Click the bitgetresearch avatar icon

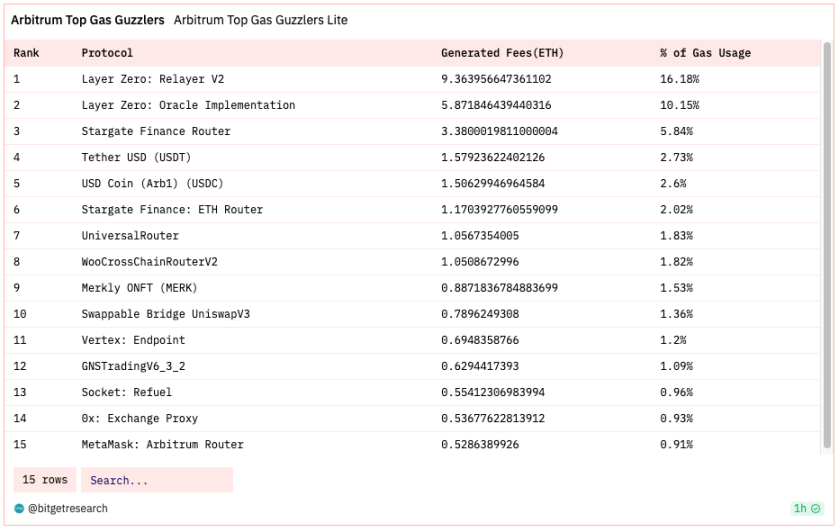[19, 508]
